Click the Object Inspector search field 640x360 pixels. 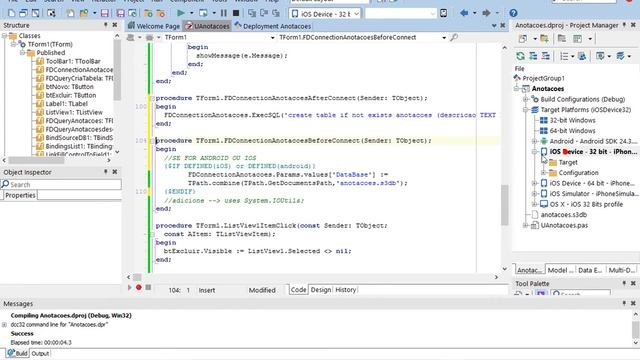pos(61,184)
